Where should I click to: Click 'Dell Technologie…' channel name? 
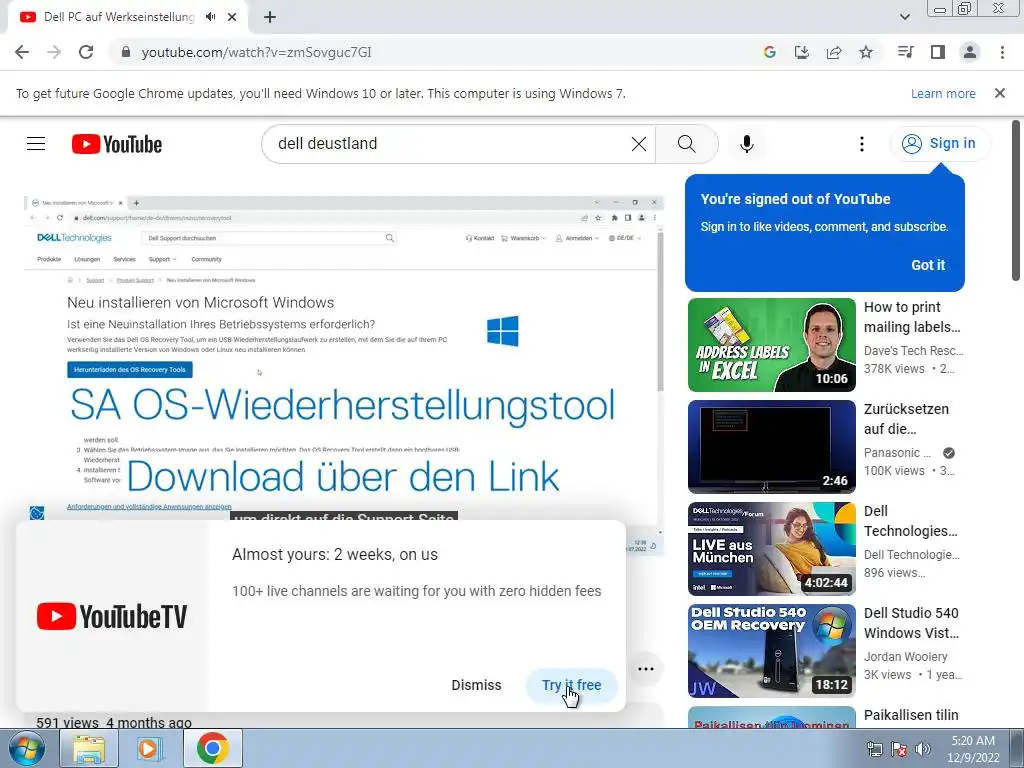912,554
